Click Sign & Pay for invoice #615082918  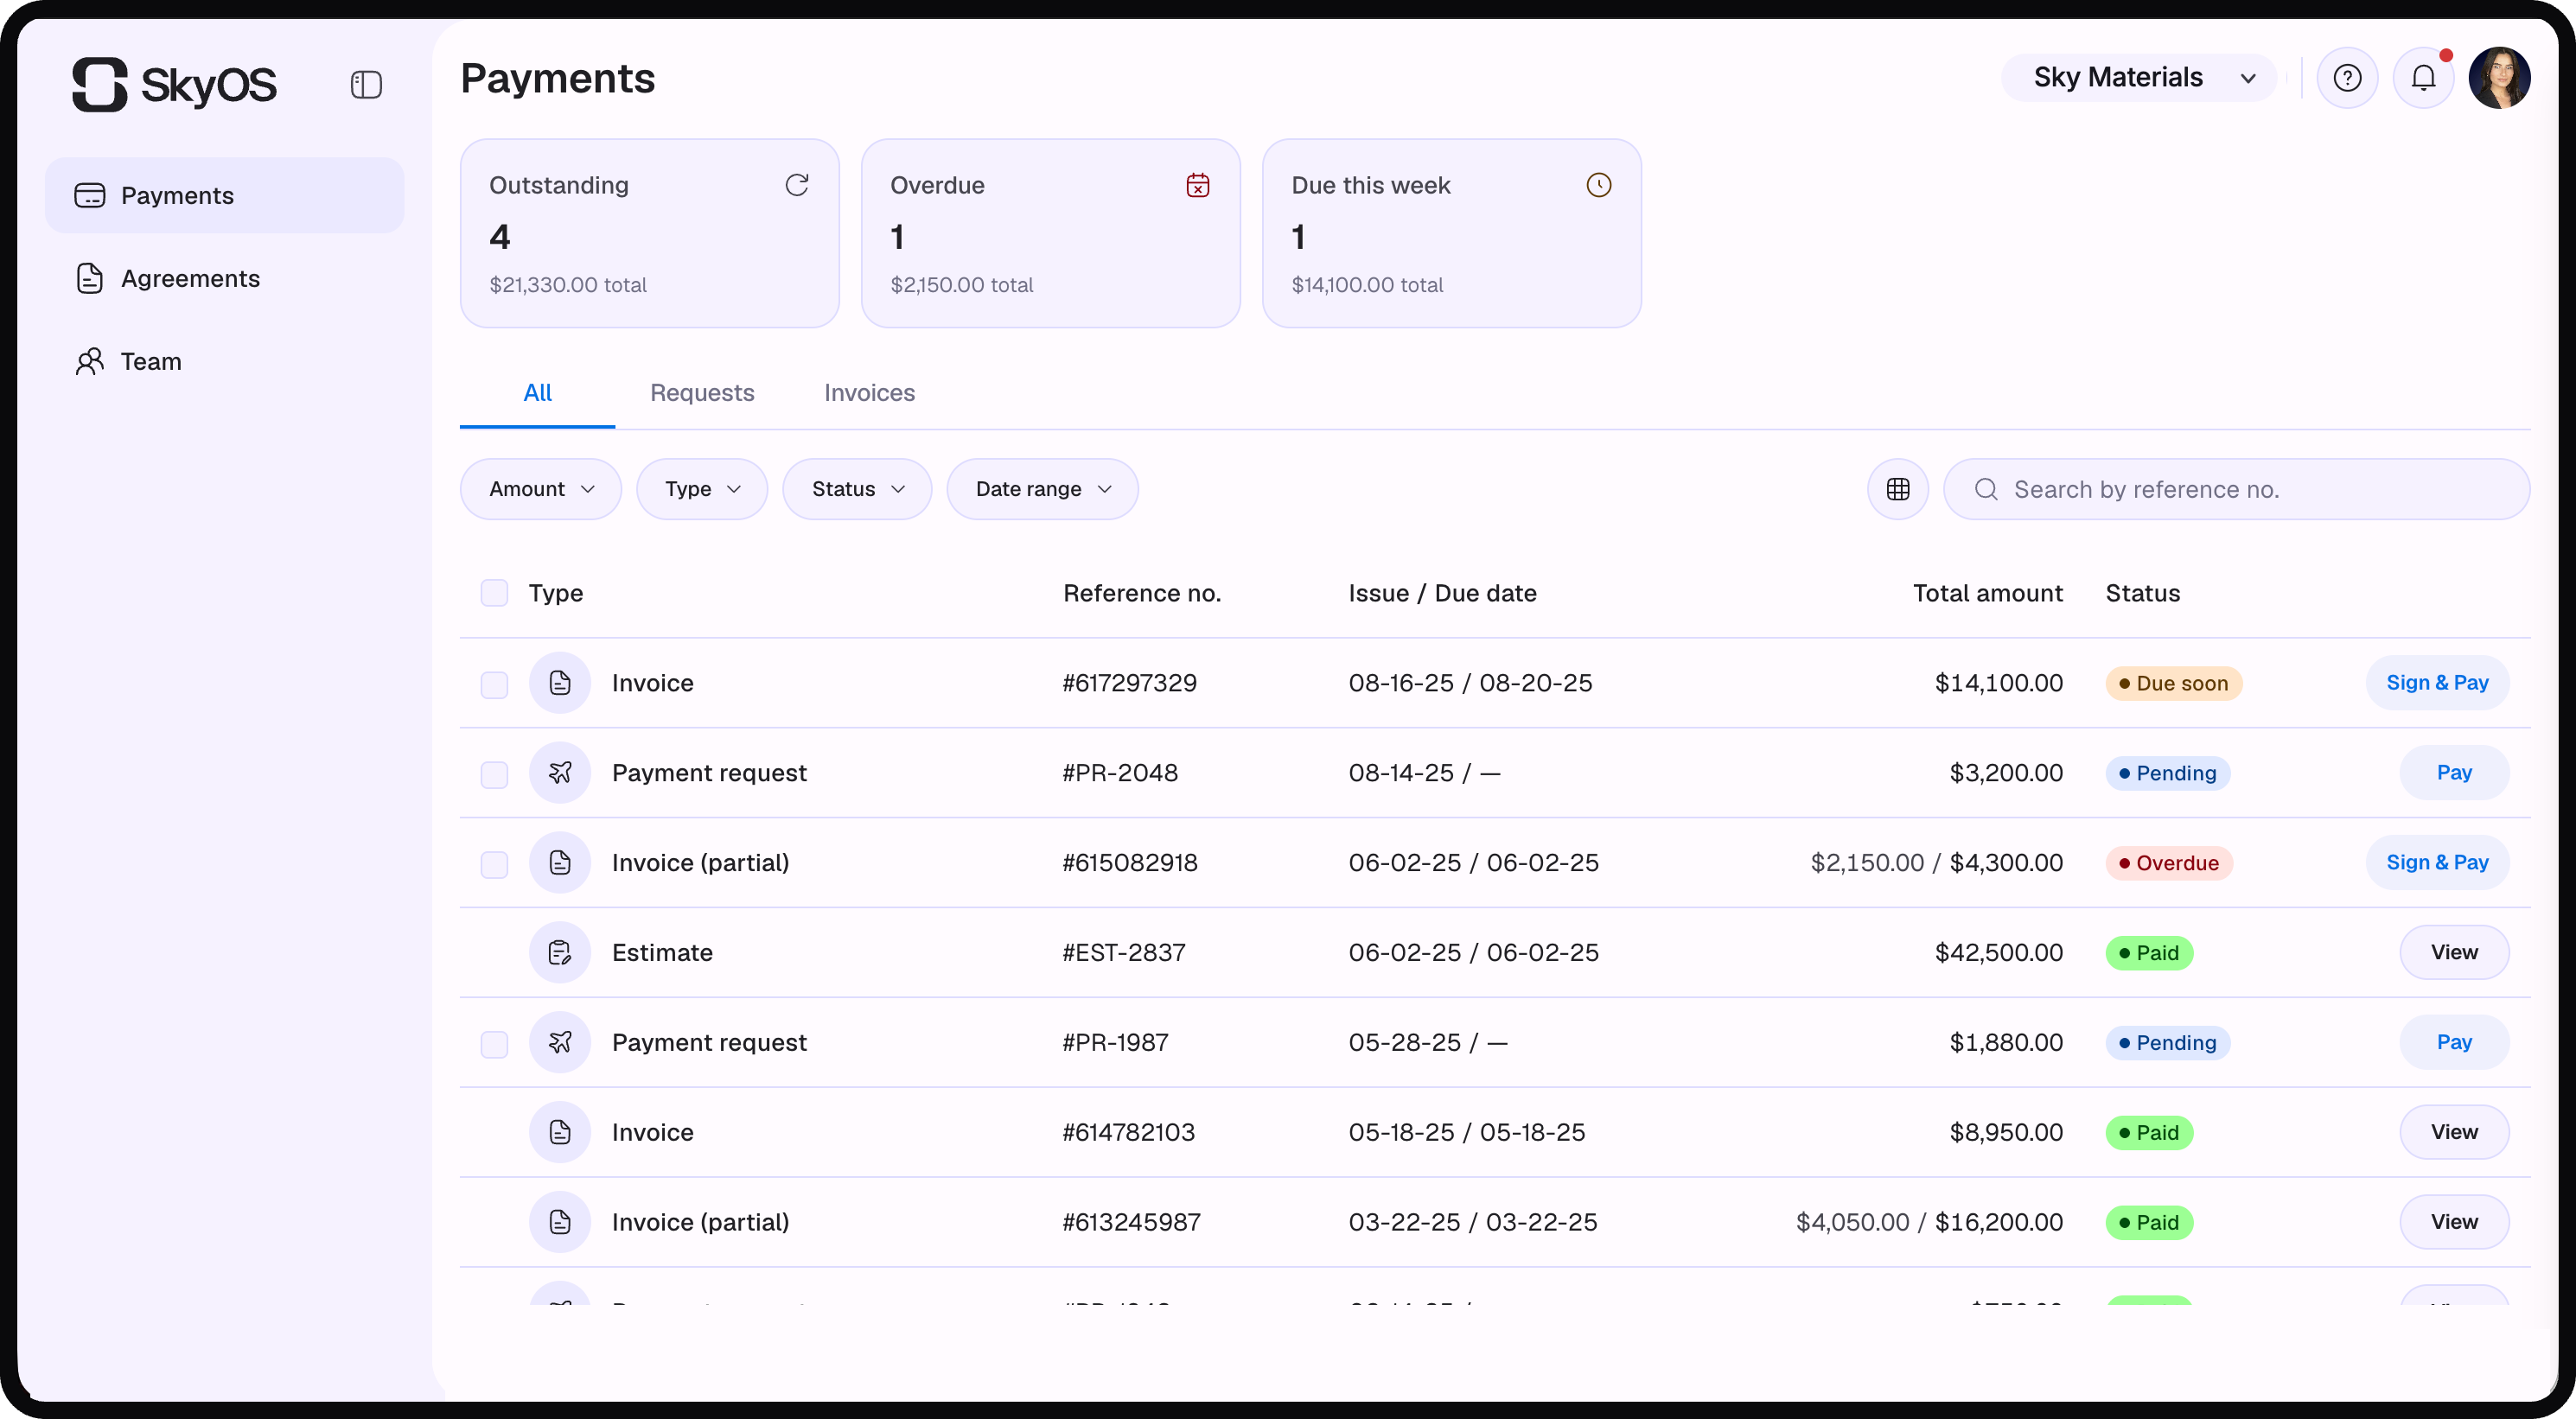coord(2437,863)
